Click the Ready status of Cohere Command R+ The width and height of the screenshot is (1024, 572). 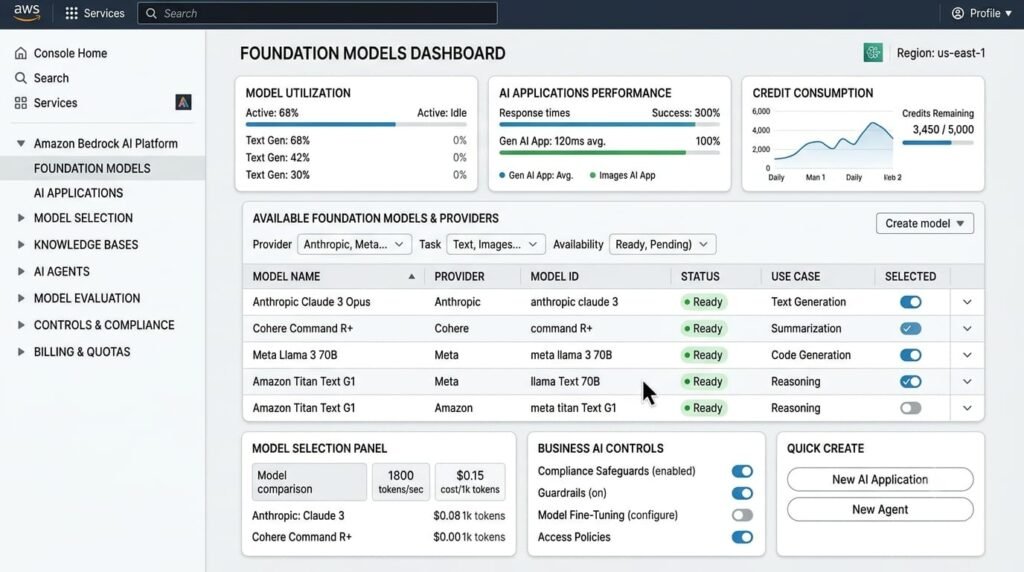click(x=703, y=328)
